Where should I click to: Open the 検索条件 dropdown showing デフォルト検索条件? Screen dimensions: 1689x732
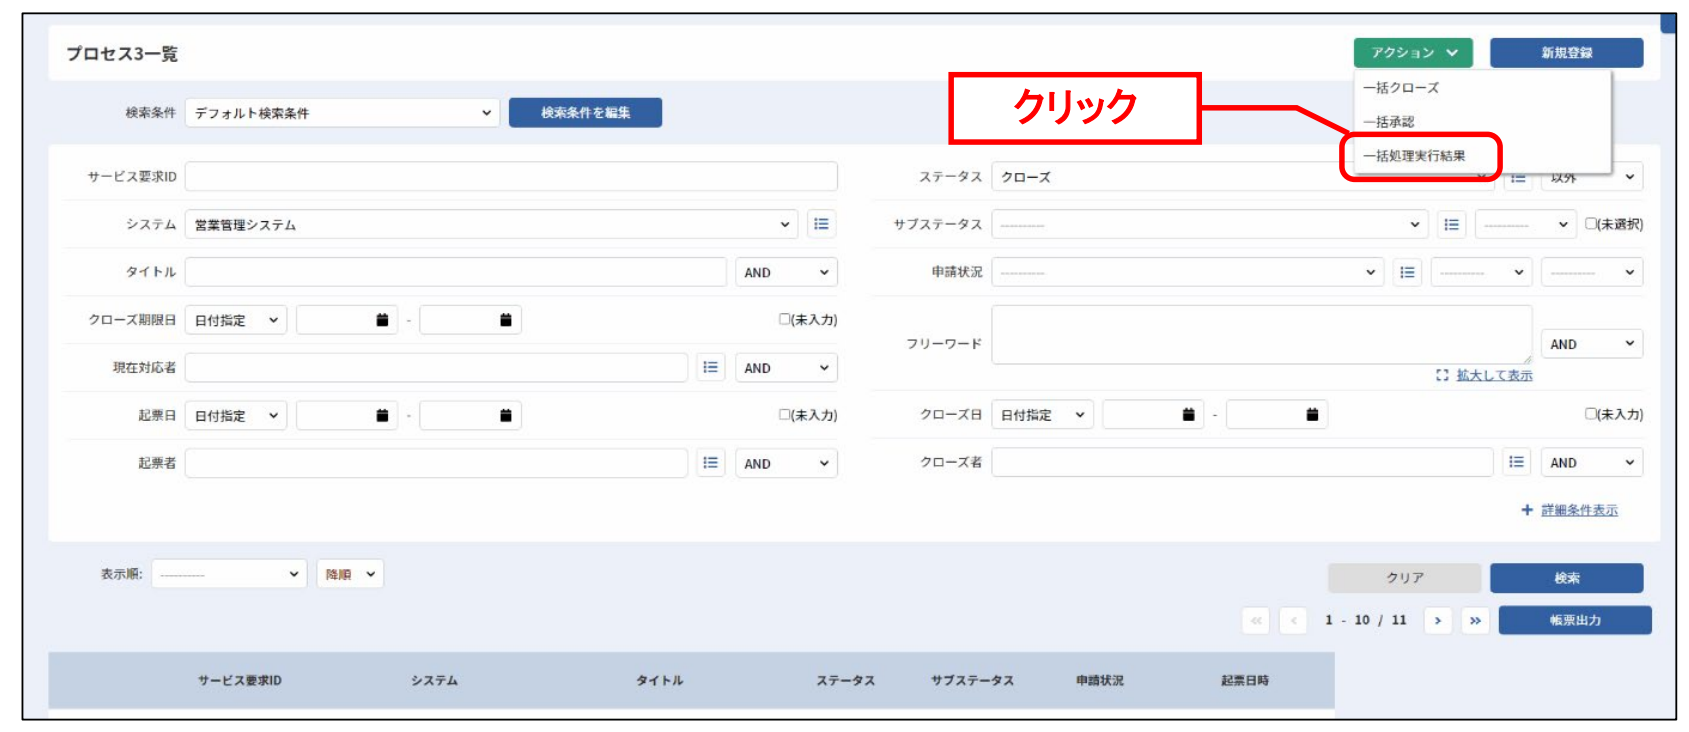(x=342, y=113)
